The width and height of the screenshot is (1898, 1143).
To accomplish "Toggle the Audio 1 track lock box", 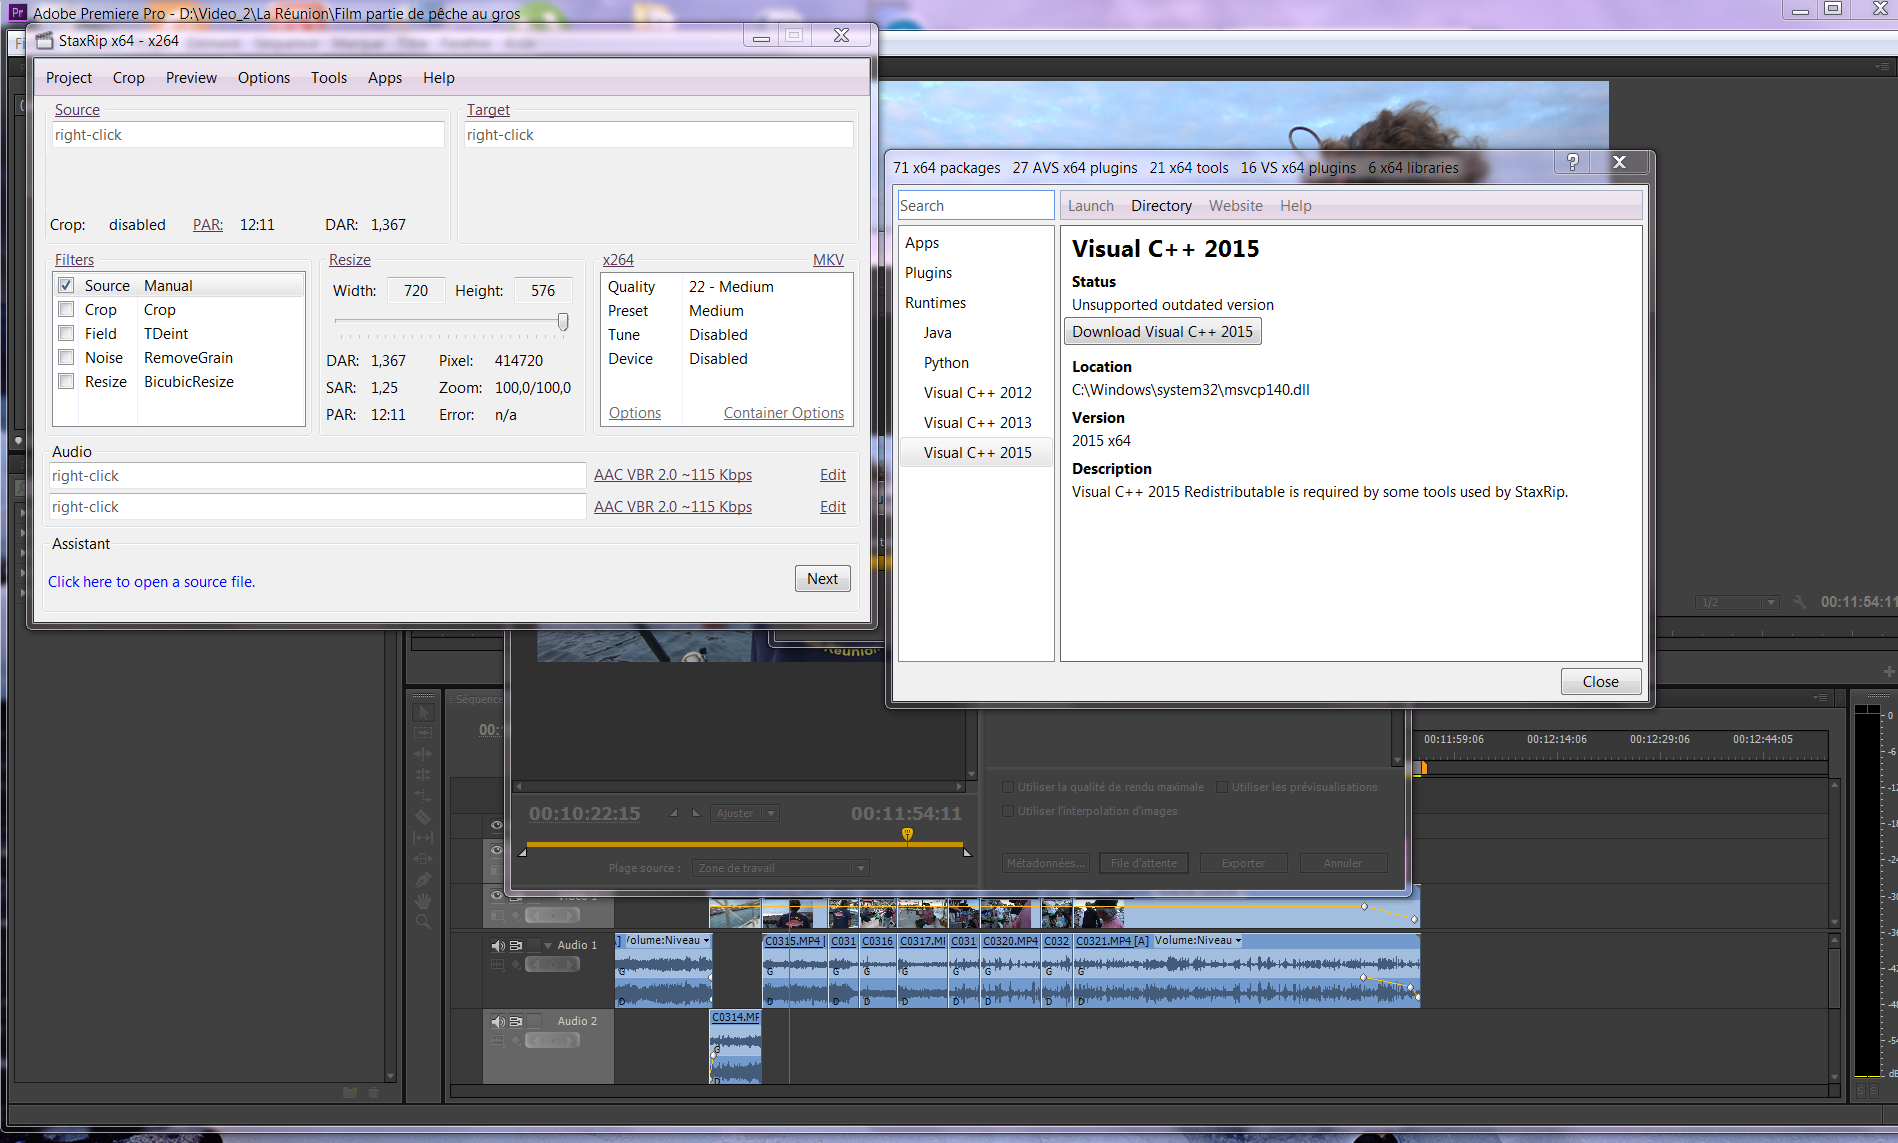I will tap(535, 945).
